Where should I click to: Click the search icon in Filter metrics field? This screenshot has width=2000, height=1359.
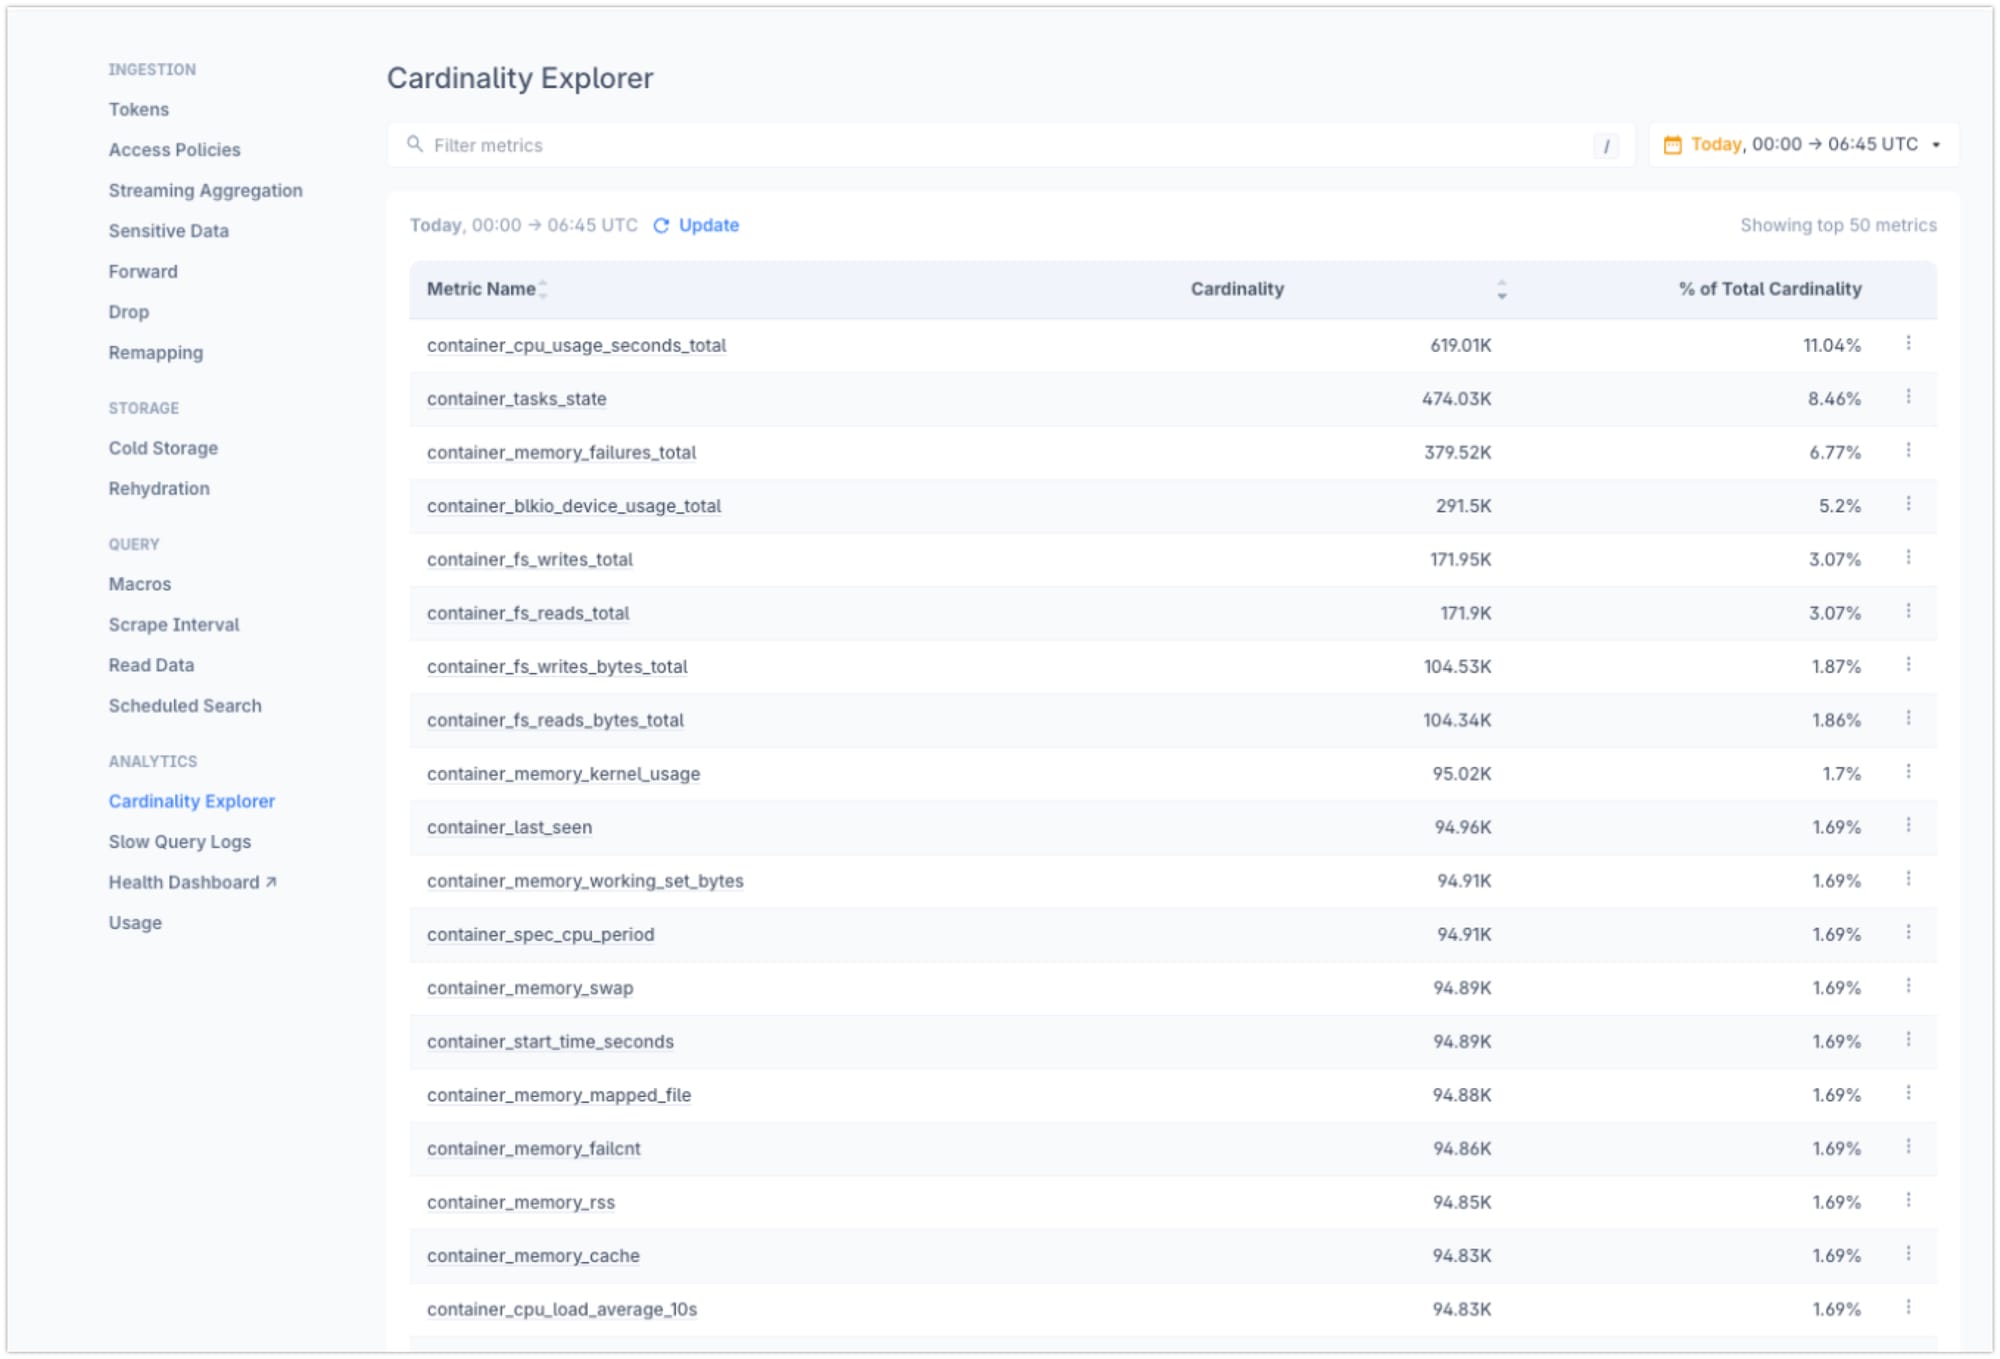coord(416,145)
